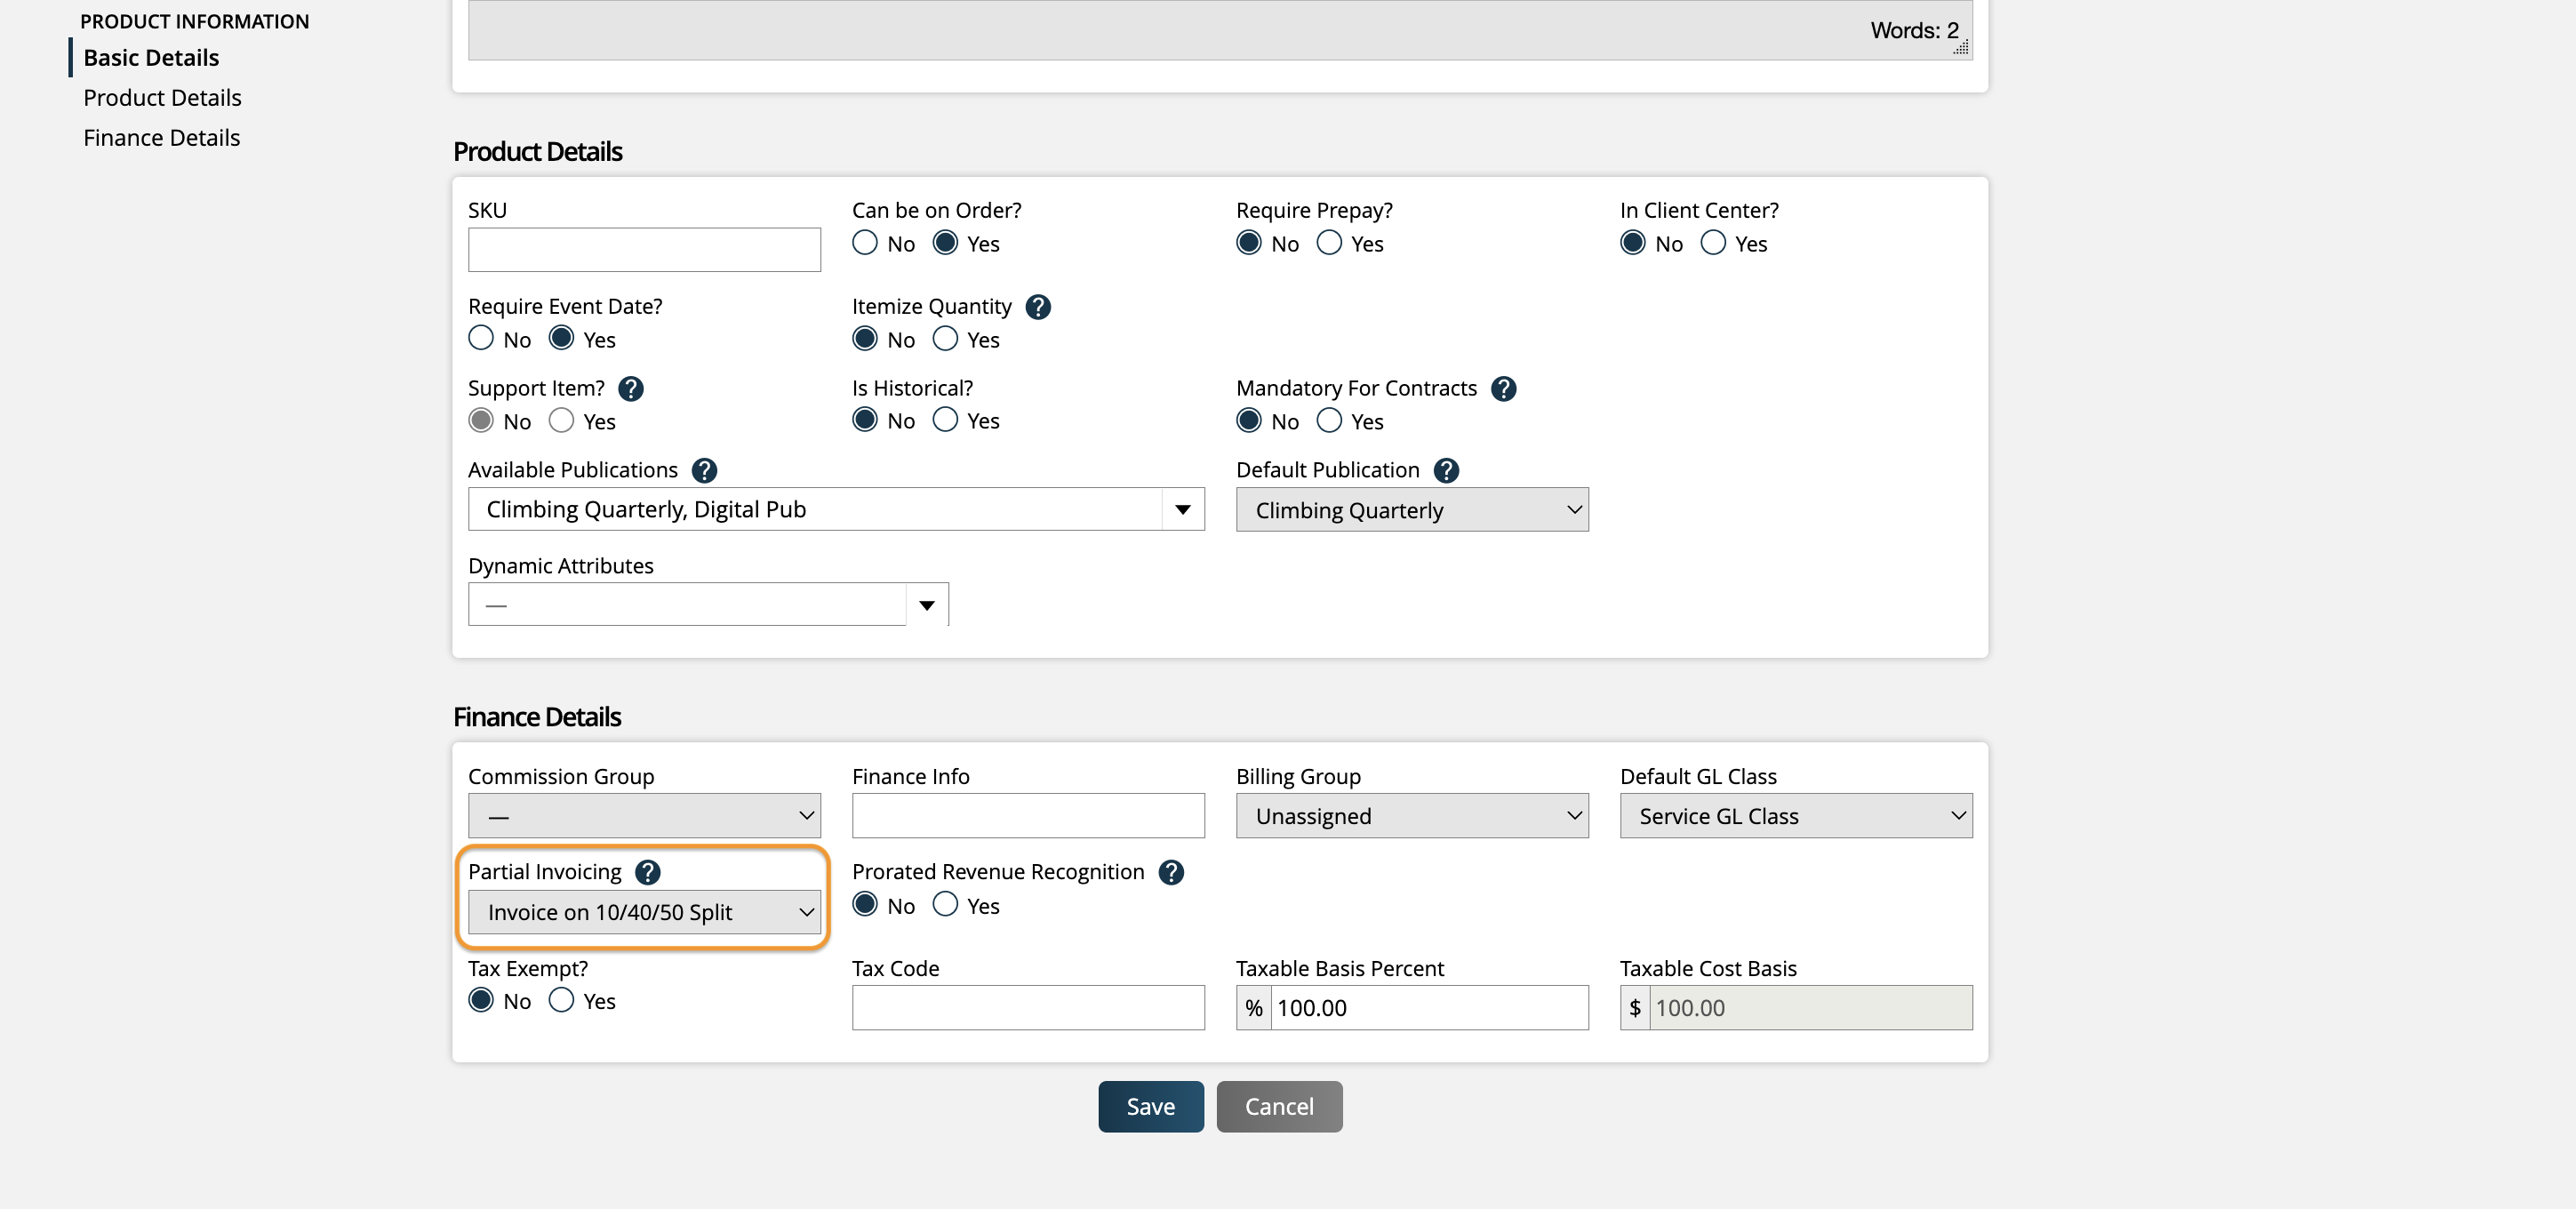The width and height of the screenshot is (2576, 1209).
Task: Open Prorated Revenue Recognition help icon
Action: 1170,872
